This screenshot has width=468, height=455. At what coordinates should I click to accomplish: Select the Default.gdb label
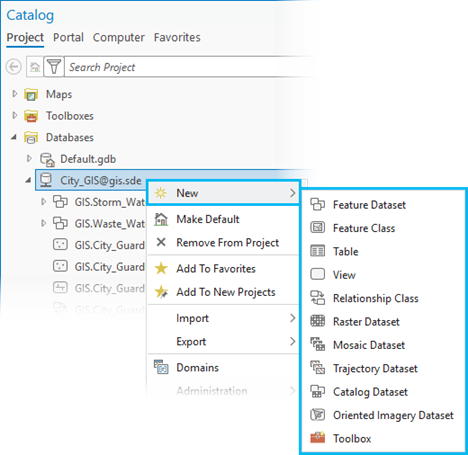88,159
